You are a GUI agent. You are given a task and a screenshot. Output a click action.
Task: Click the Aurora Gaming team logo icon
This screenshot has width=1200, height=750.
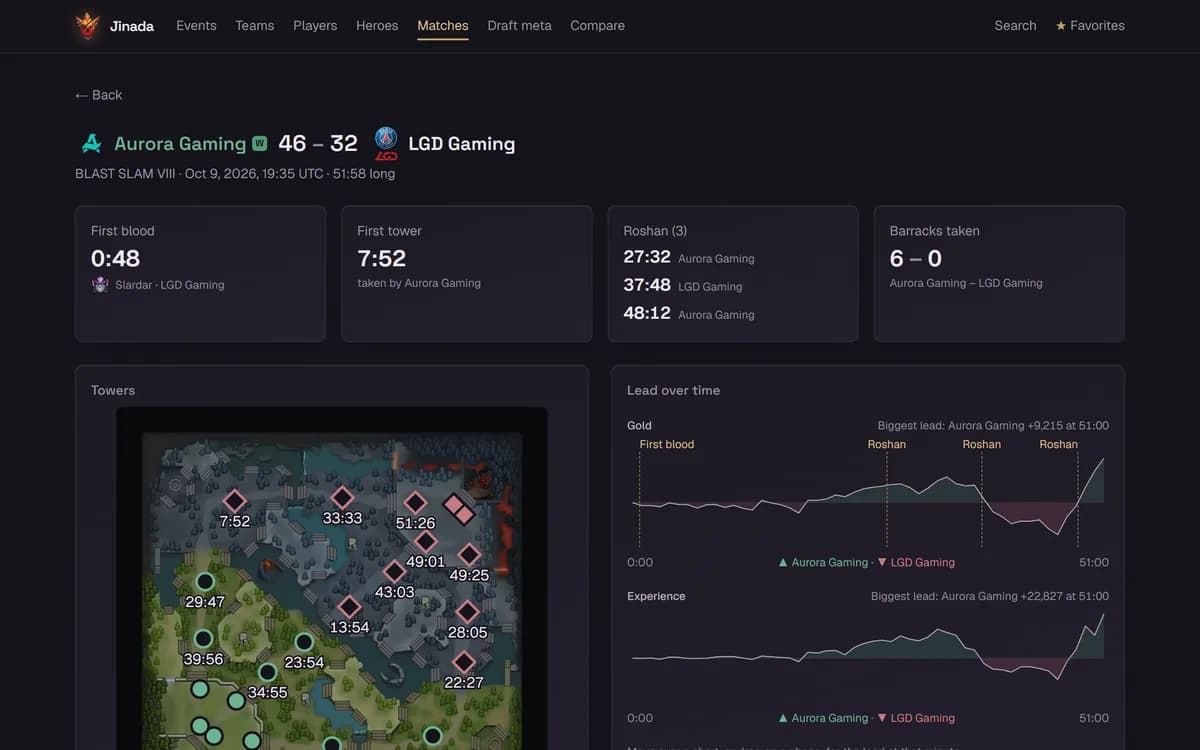coord(91,144)
